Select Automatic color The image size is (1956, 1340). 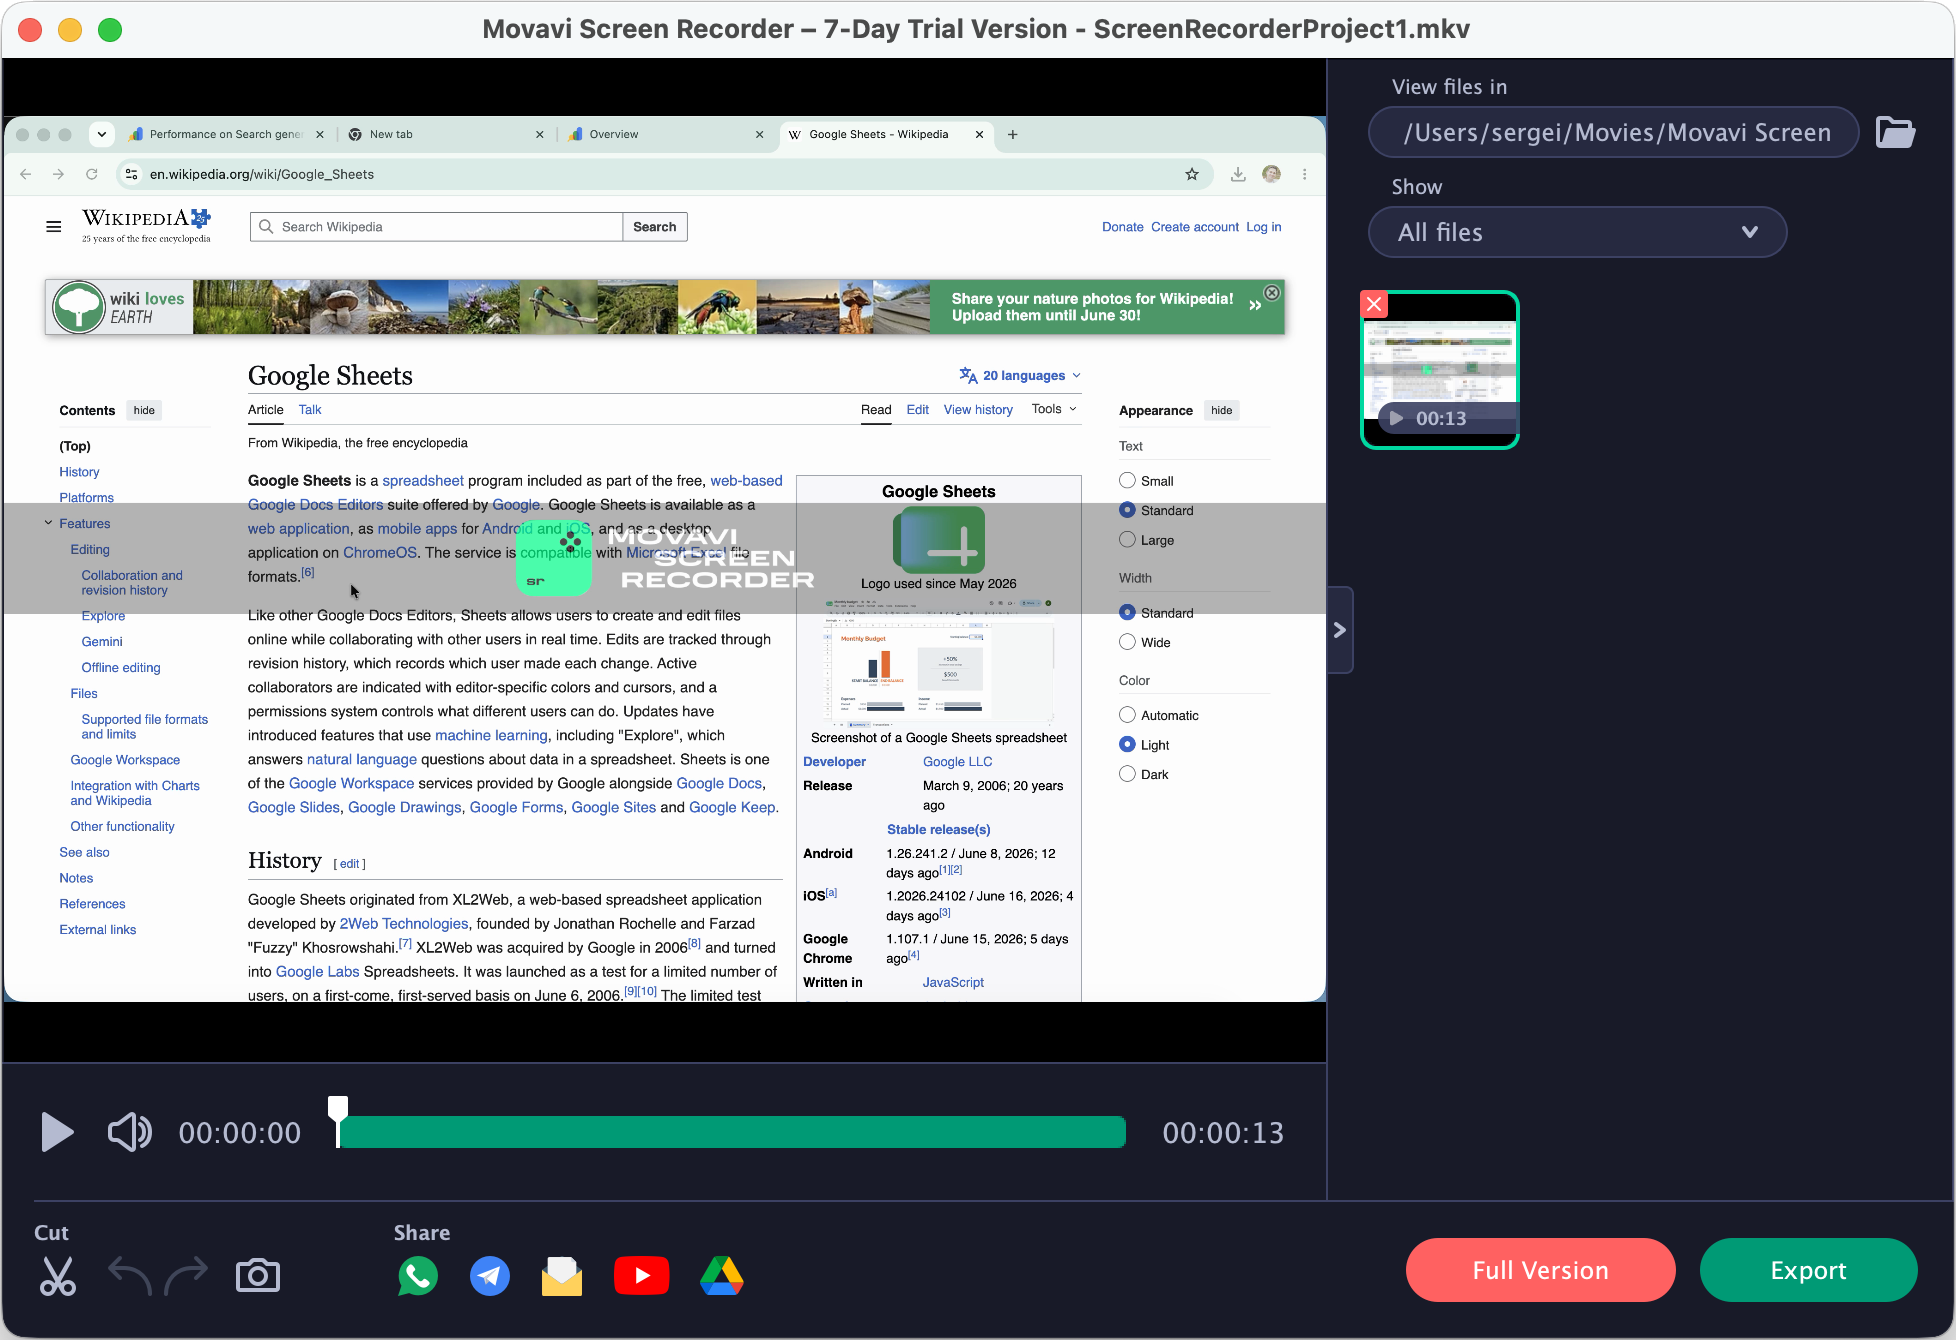[x=1128, y=715]
